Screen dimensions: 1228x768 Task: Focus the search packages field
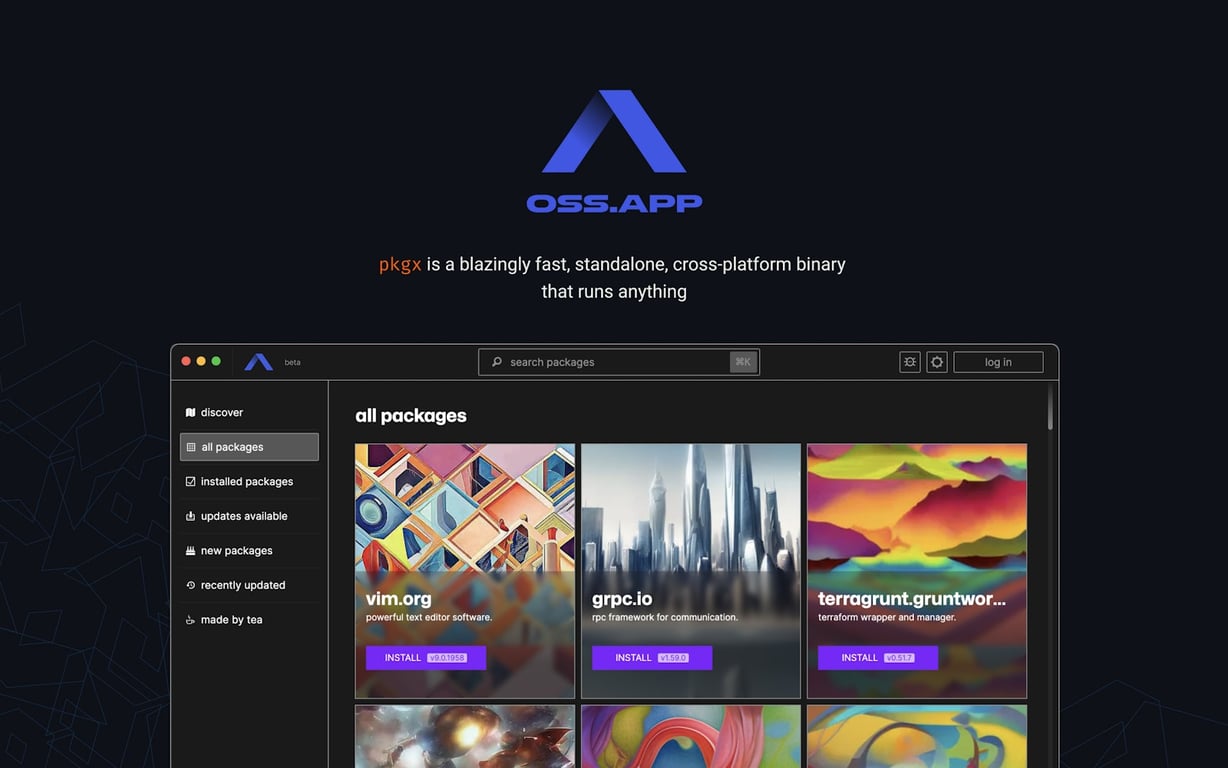pos(619,362)
